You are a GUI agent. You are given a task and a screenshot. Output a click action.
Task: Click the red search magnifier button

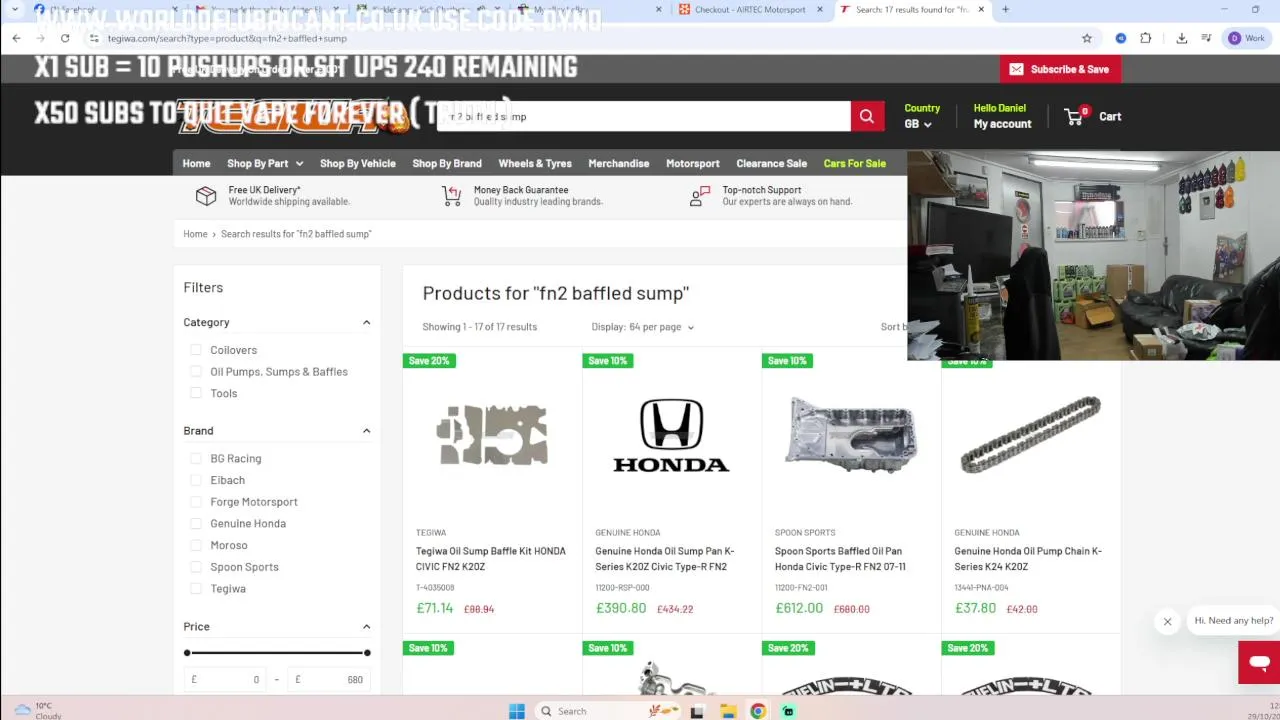pyautogui.click(x=866, y=116)
